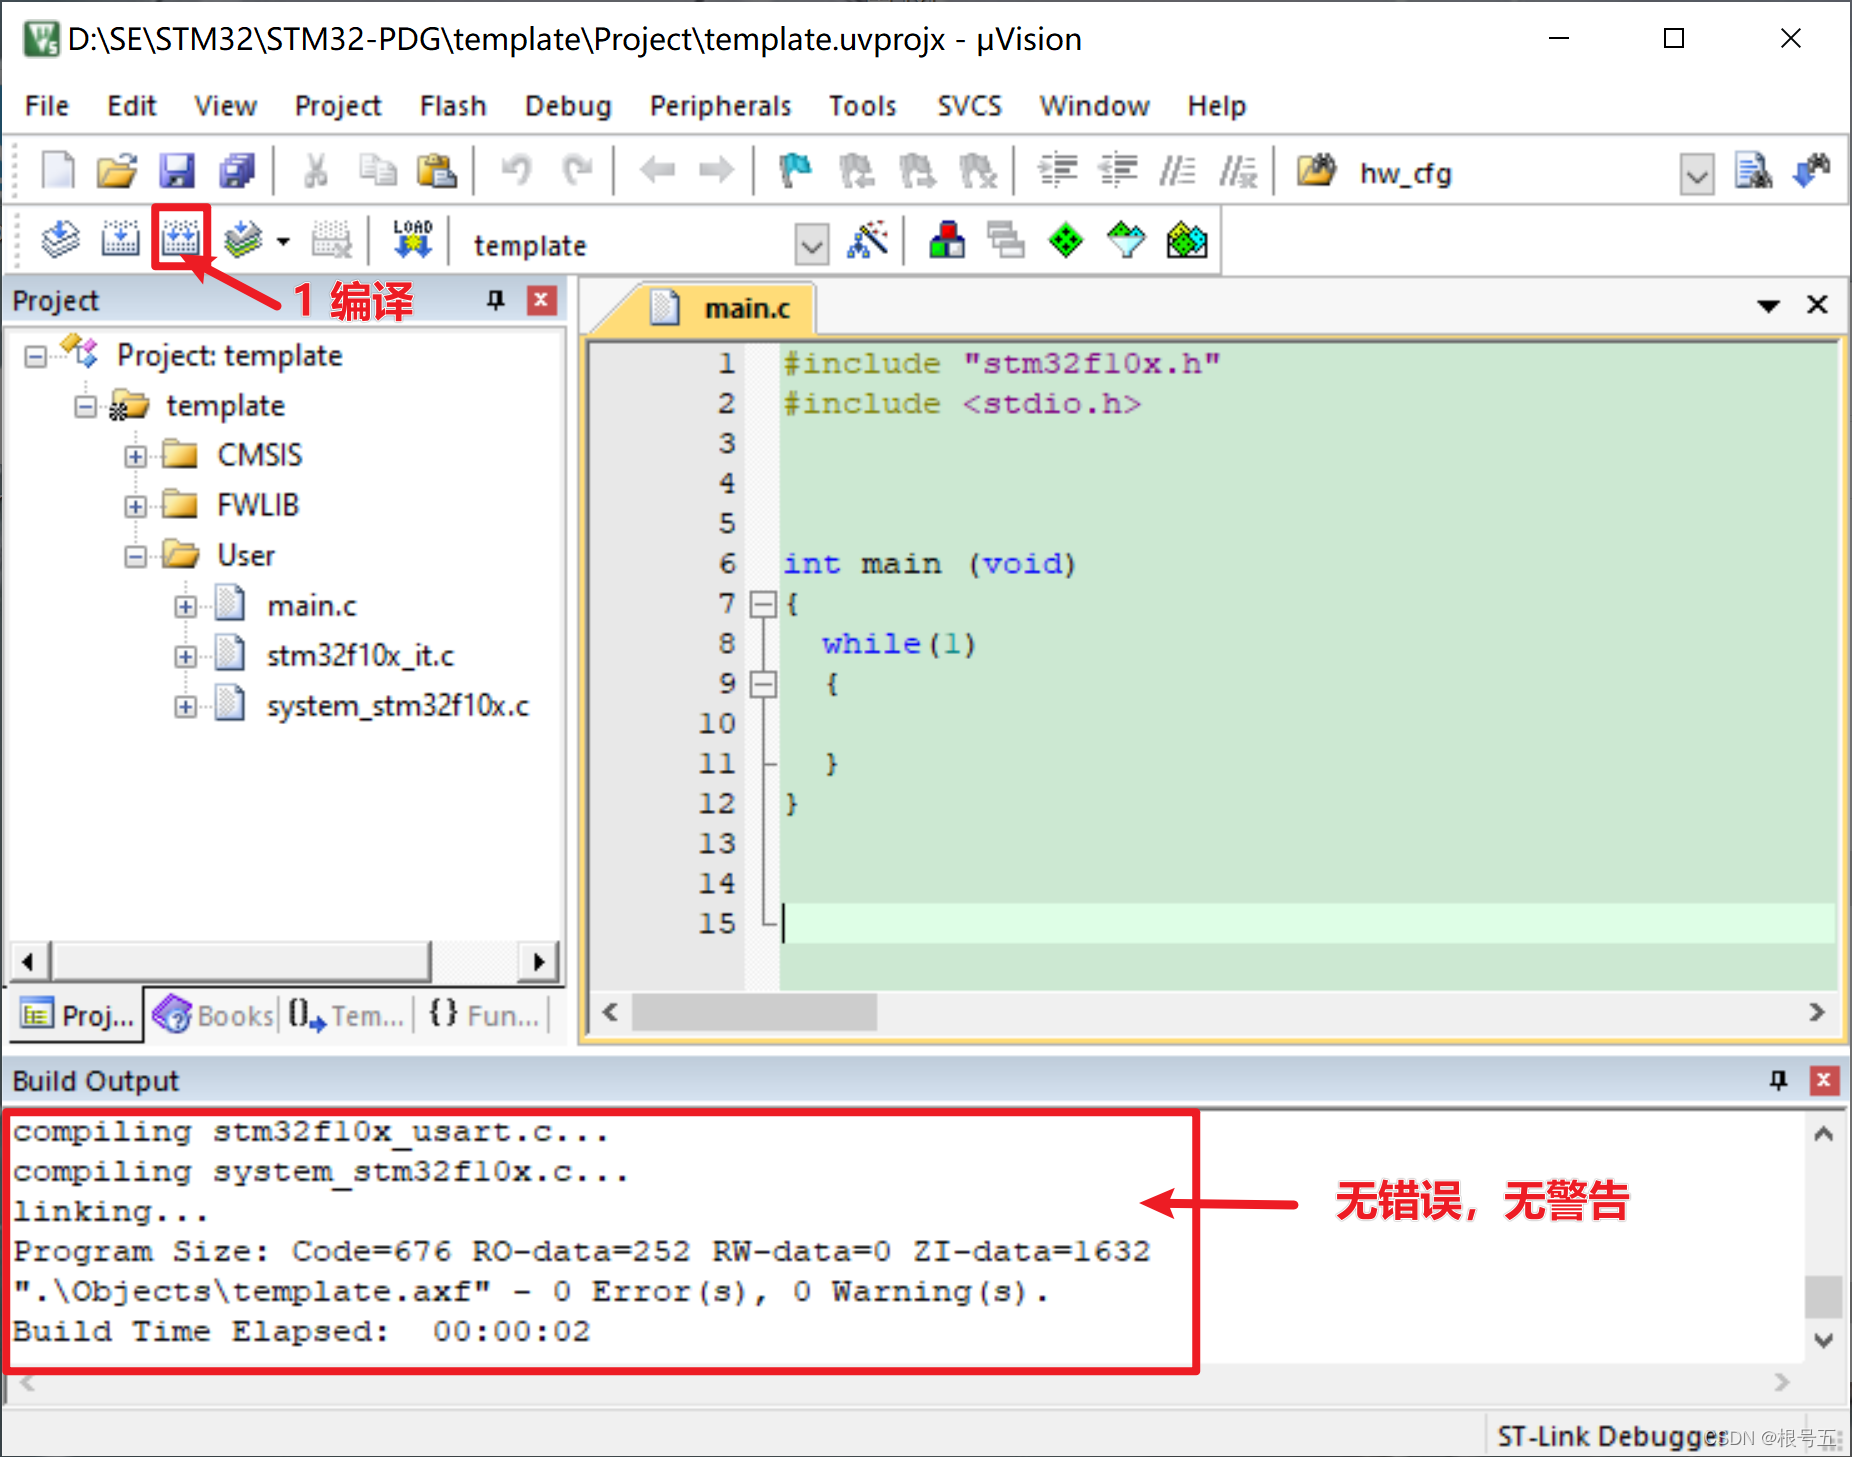Click the Build target icon
This screenshot has height=1457, width=1852.
[x=120, y=240]
